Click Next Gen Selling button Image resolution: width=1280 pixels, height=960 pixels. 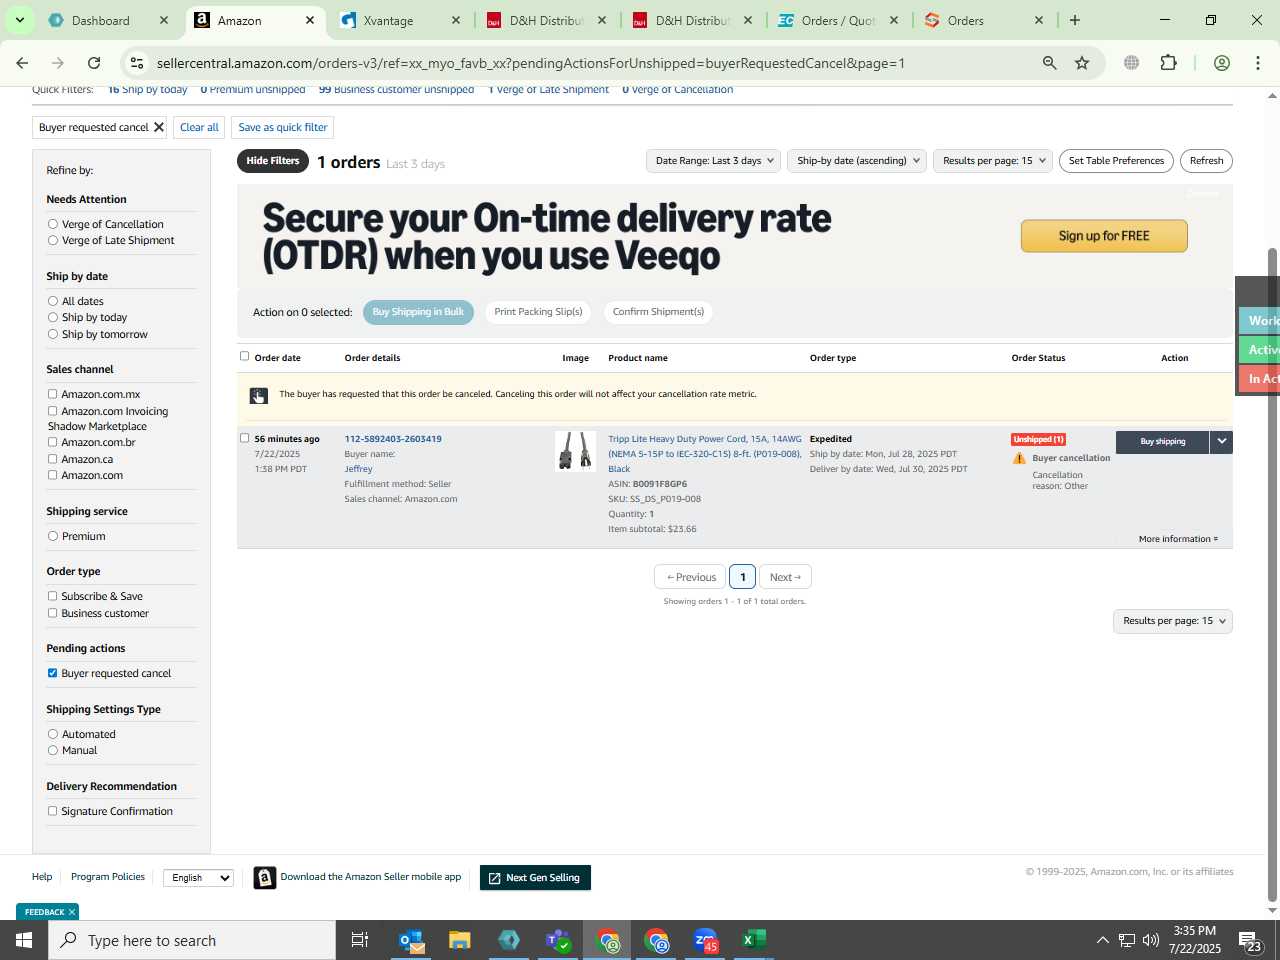pyautogui.click(x=535, y=878)
